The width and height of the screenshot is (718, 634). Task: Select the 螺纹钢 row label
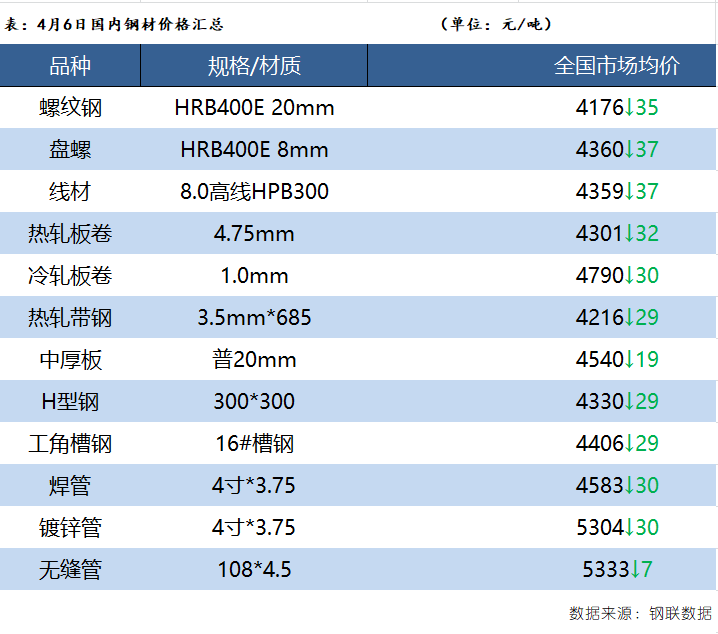(70, 108)
